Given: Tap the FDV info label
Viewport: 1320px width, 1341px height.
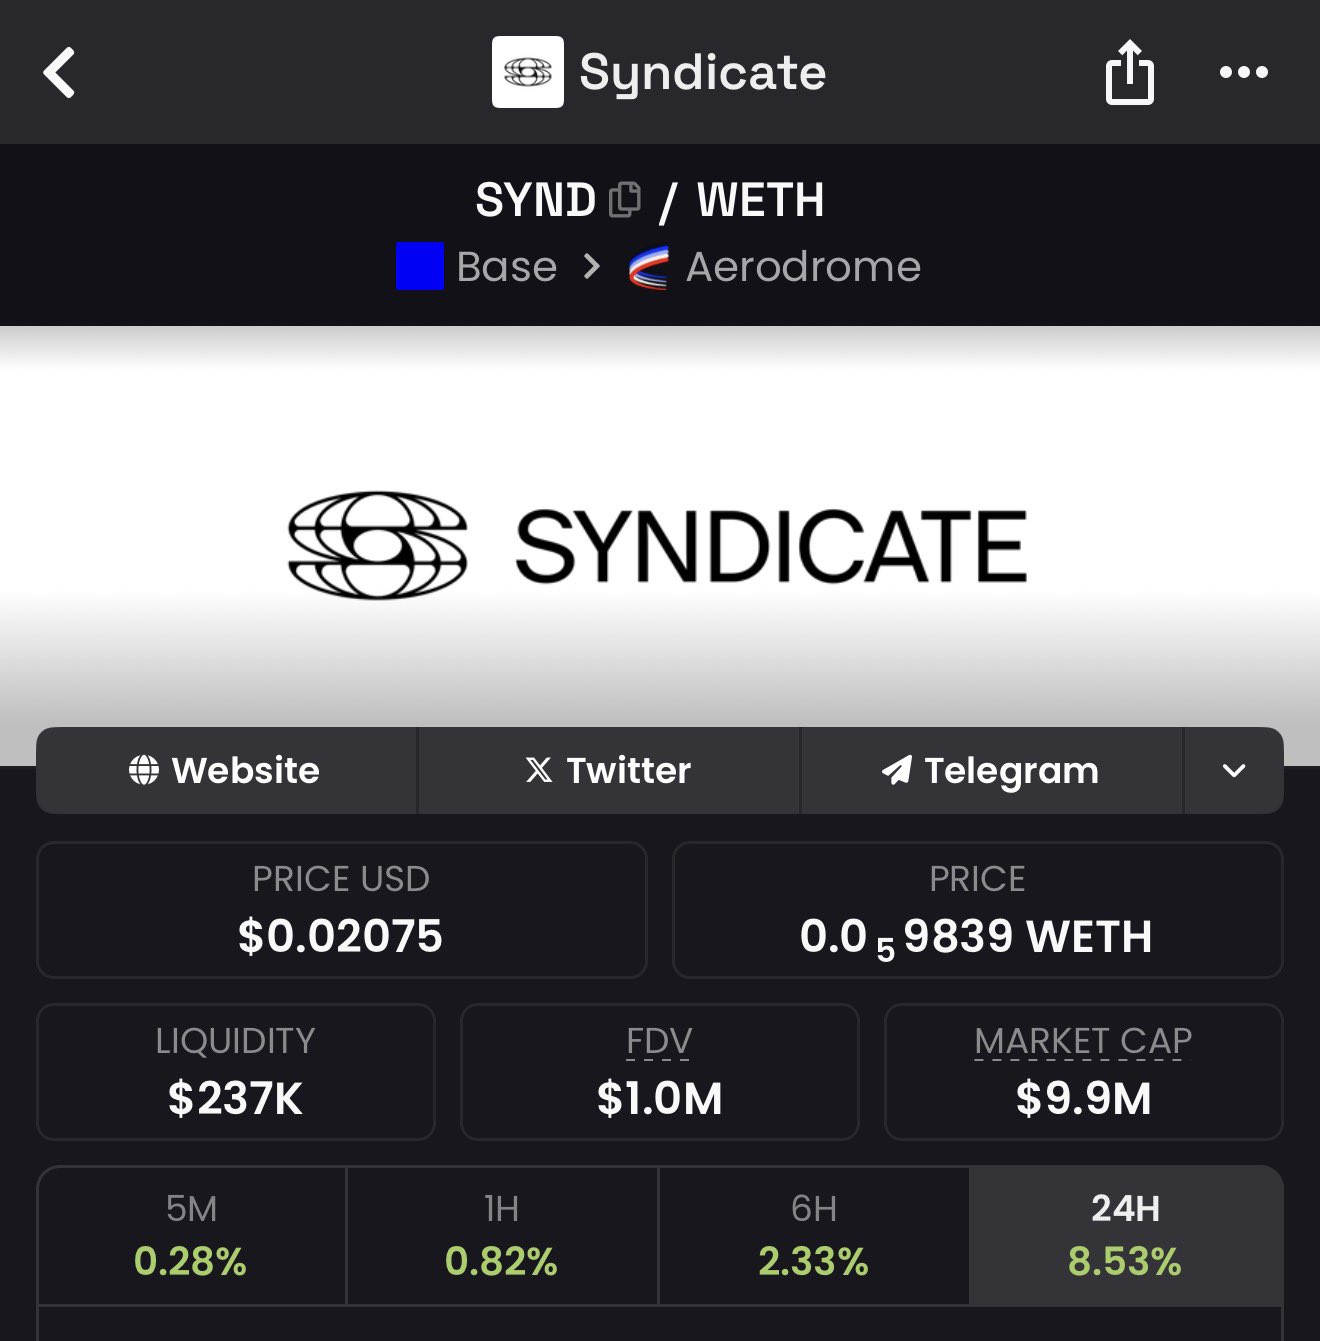Looking at the screenshot, I should click(659, 1042).
